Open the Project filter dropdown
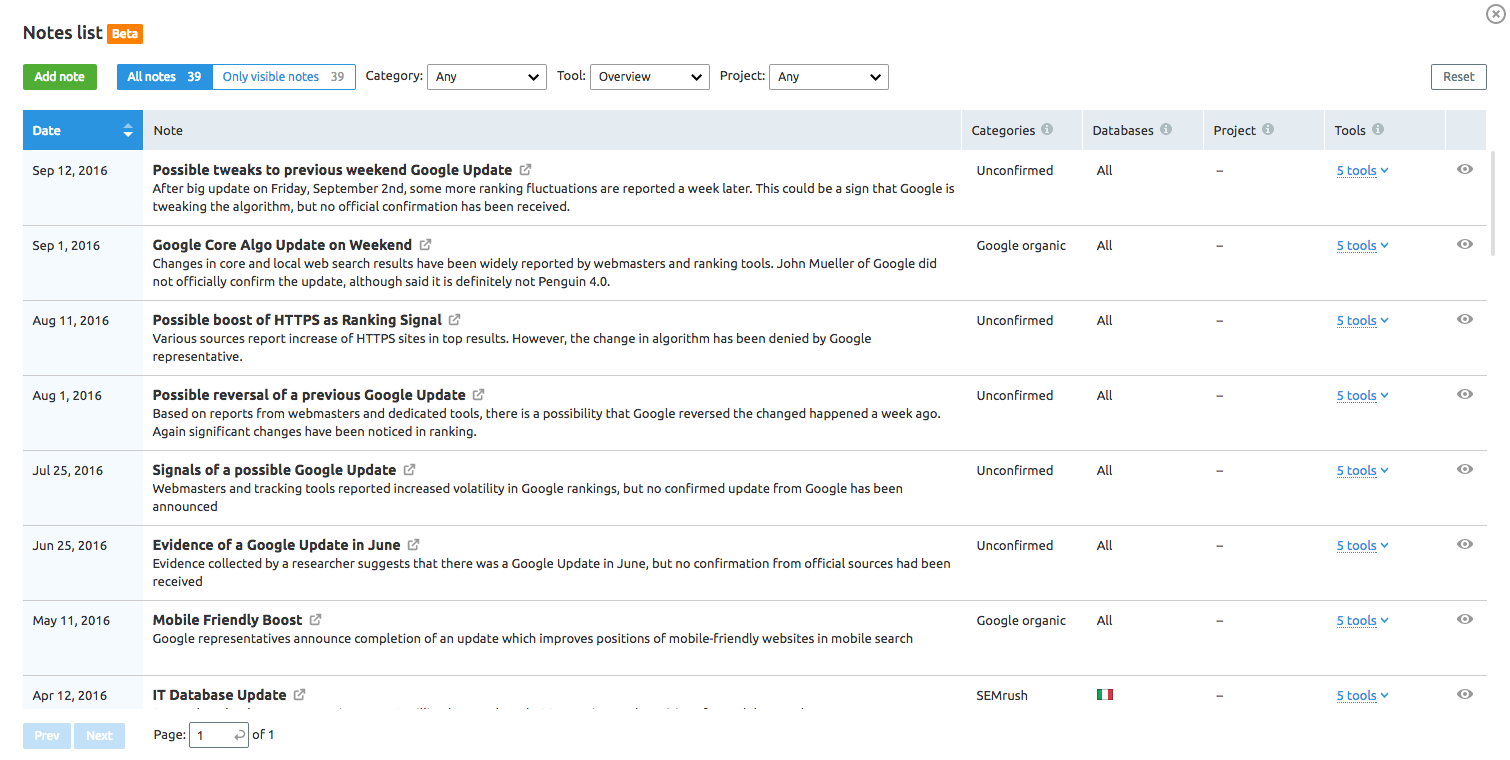Screen dimensions: 1510x760 coord(829,77)
